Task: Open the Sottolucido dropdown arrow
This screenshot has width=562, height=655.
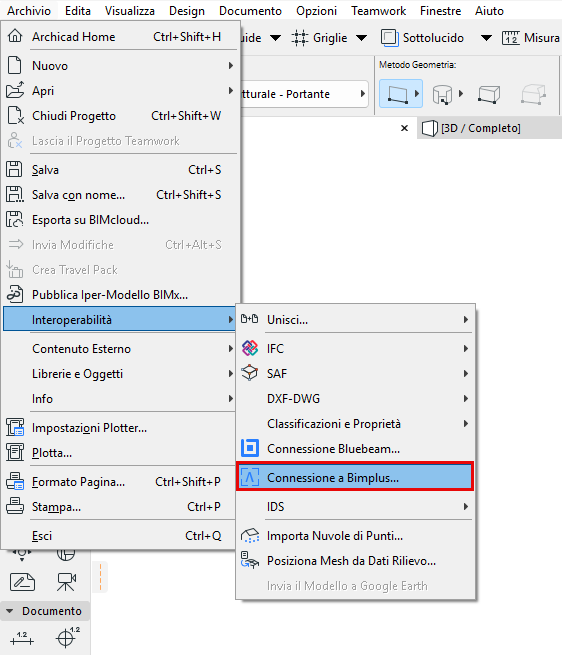Action: (x=486, y=38)
